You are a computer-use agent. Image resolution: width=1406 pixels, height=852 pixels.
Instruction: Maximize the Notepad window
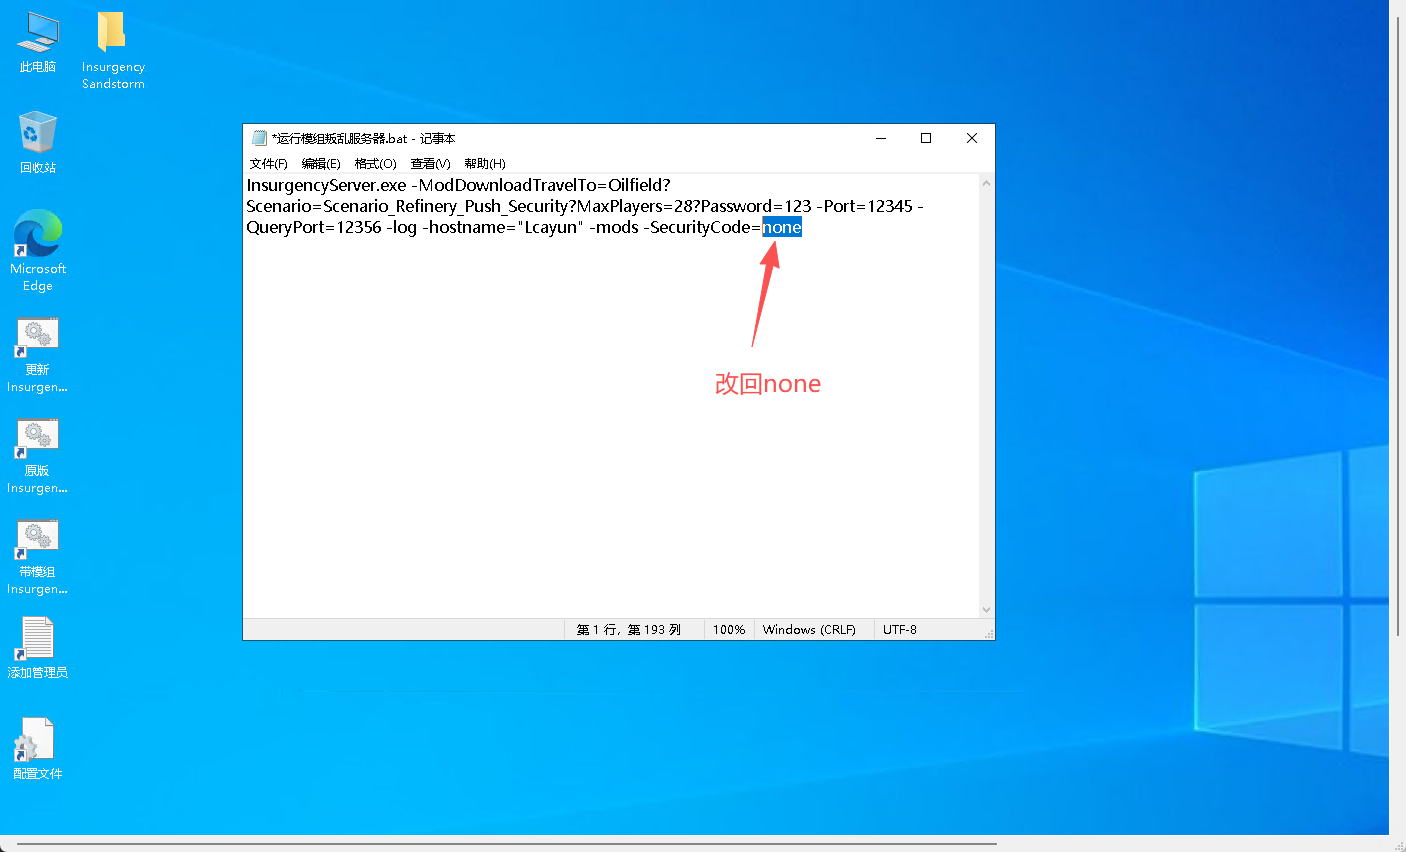tap(926, 138)
